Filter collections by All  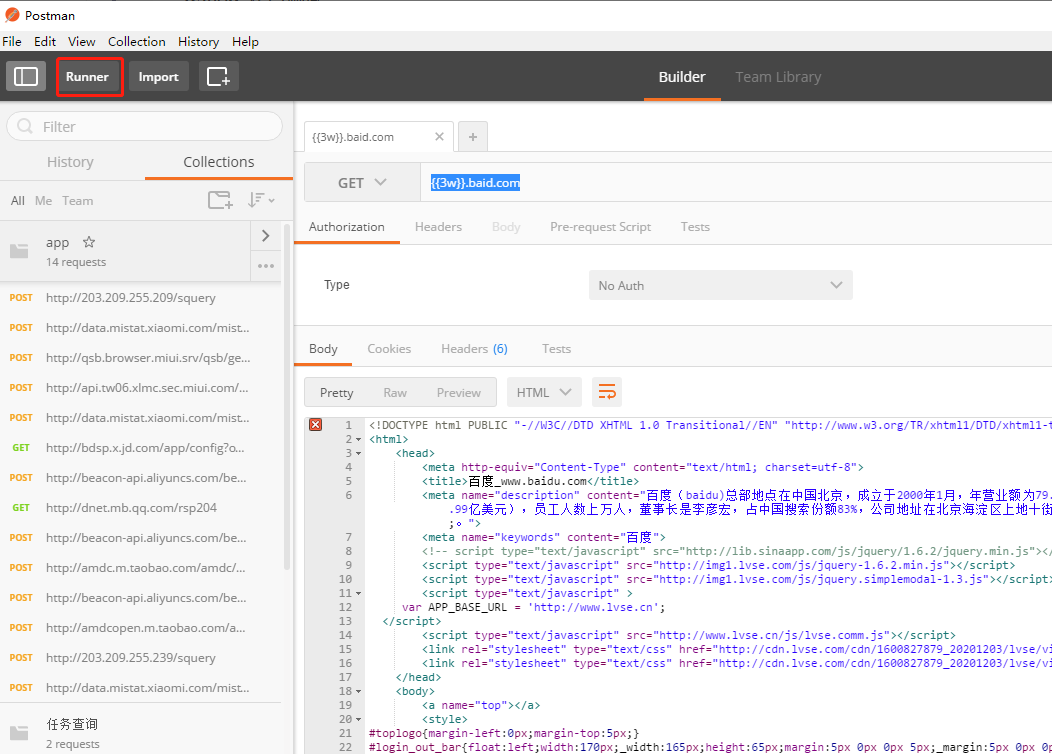point(17,201)
